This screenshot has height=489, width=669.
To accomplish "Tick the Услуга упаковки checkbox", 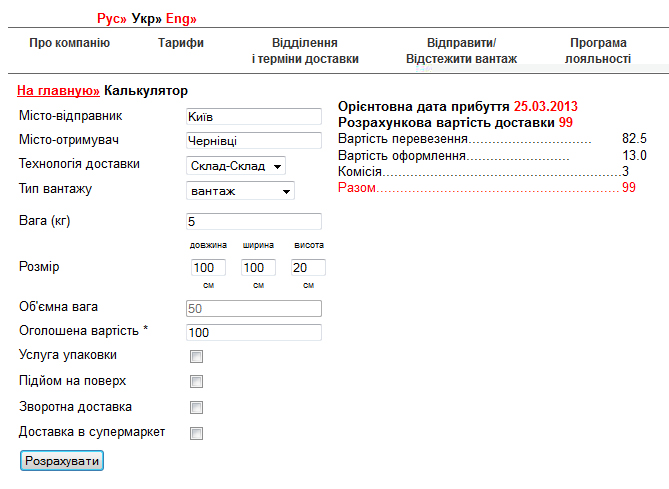I will [197, 356].
